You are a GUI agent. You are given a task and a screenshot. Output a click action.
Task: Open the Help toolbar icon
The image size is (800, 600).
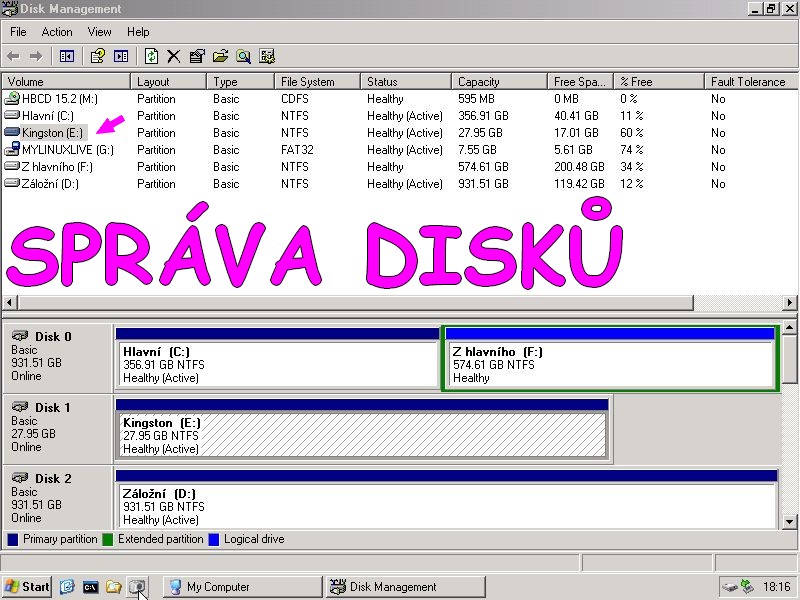click(97, 56)
